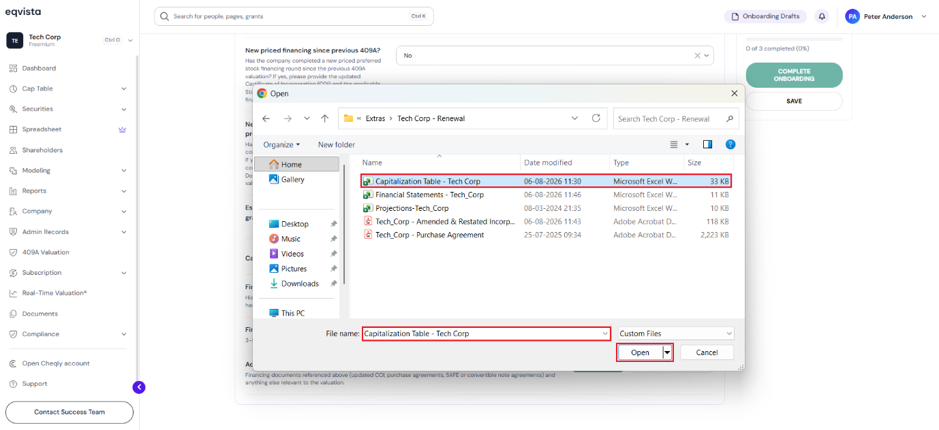Viewport: 939px width, 430px height.
Task: Open Cheqly account link
Action: pos(55,364)
